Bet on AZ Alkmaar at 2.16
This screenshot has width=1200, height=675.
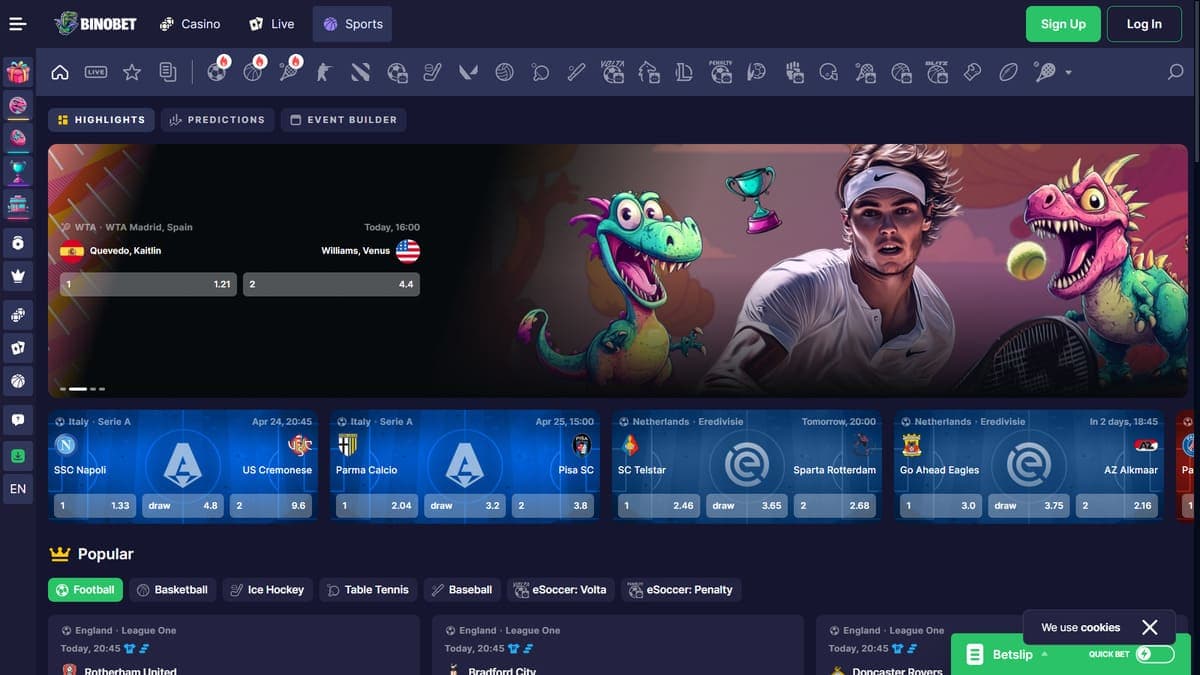tap(1117, 506)
